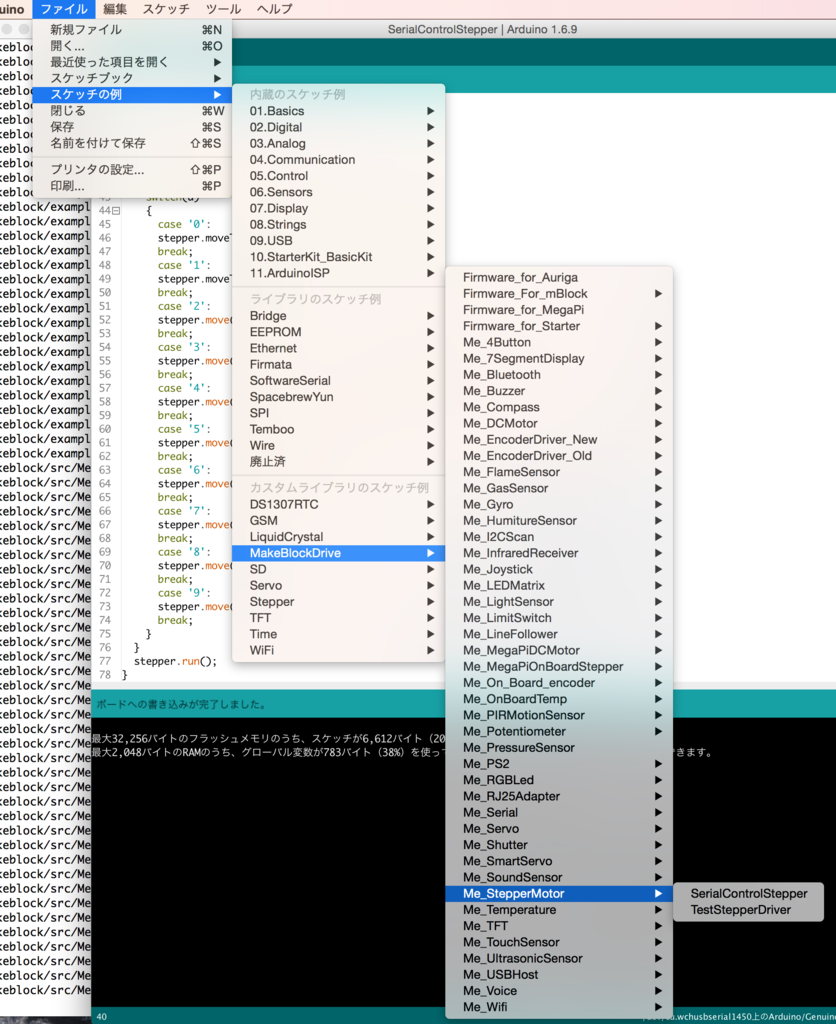Open Me_Potentiometer examples
The height and width of the screenshot is (1024, 836).
point(559,731)
